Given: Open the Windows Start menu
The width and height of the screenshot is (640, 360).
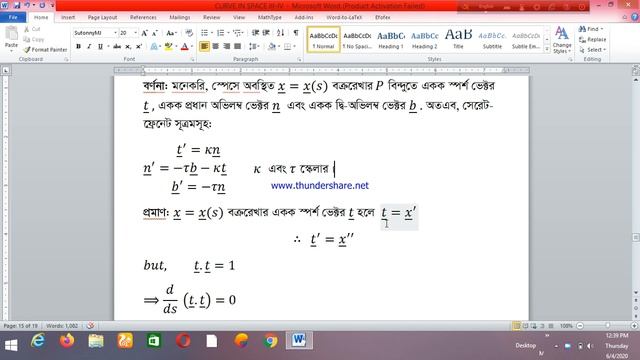Looking at the screenshot, I should [11, 345].
